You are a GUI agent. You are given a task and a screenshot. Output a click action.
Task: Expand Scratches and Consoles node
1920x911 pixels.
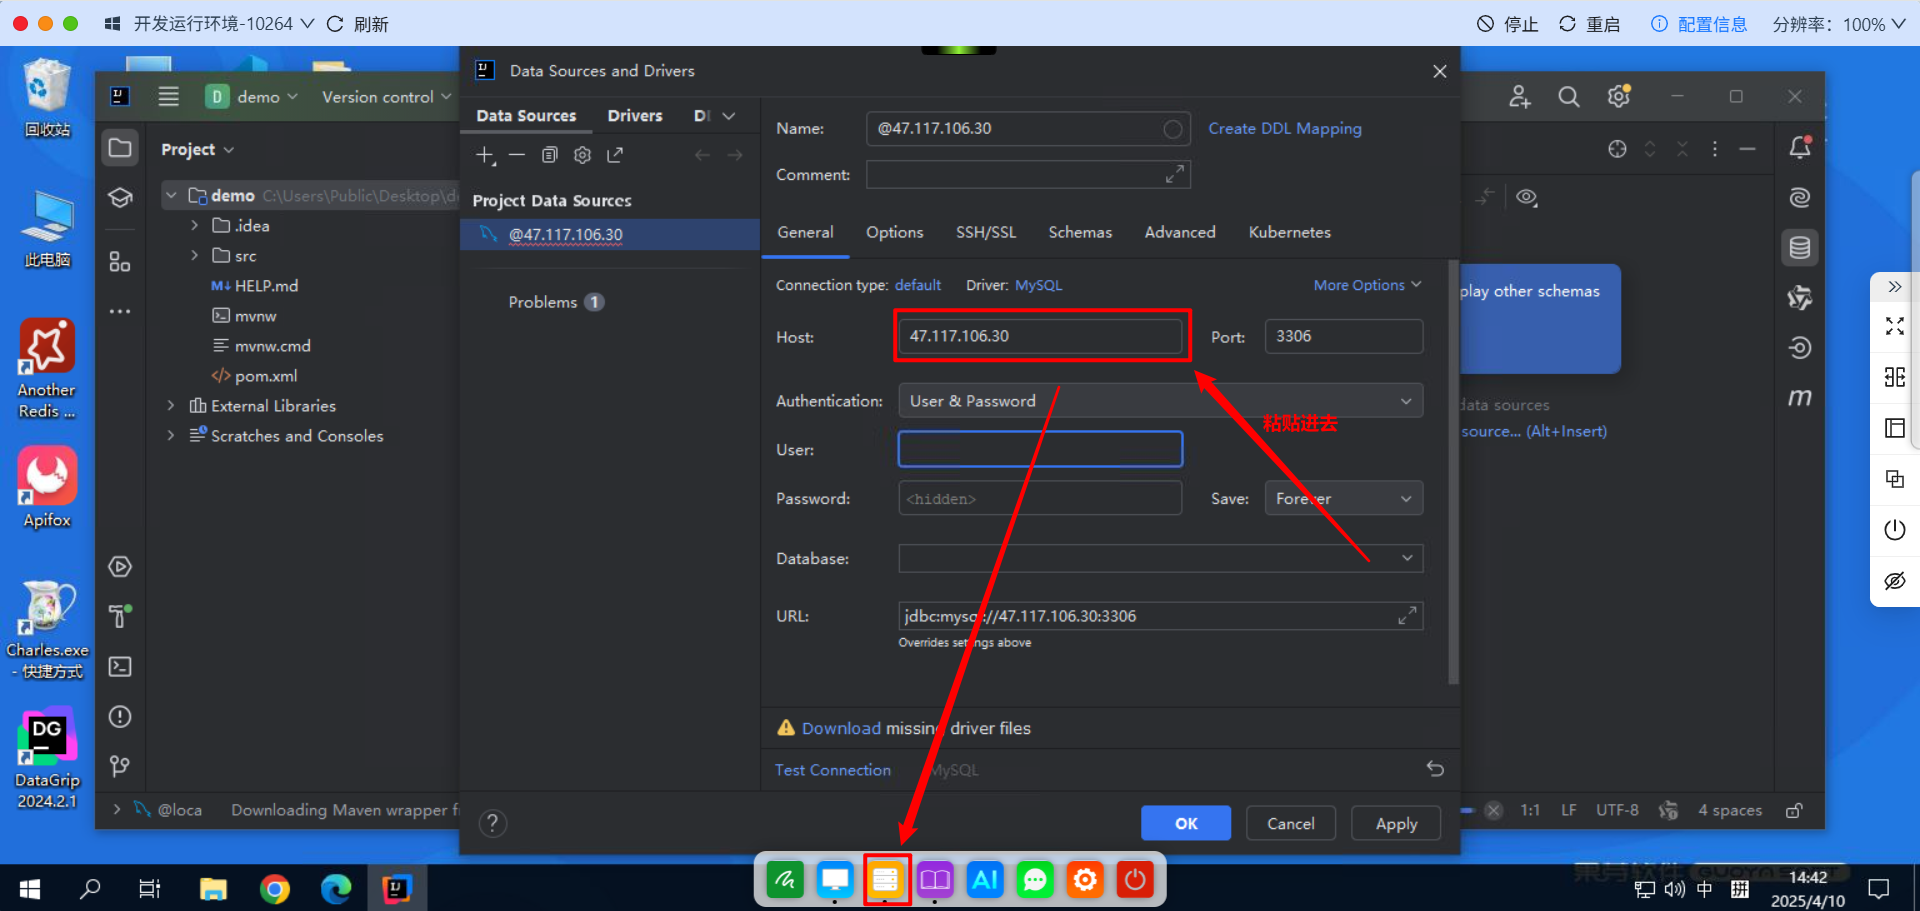171,436
